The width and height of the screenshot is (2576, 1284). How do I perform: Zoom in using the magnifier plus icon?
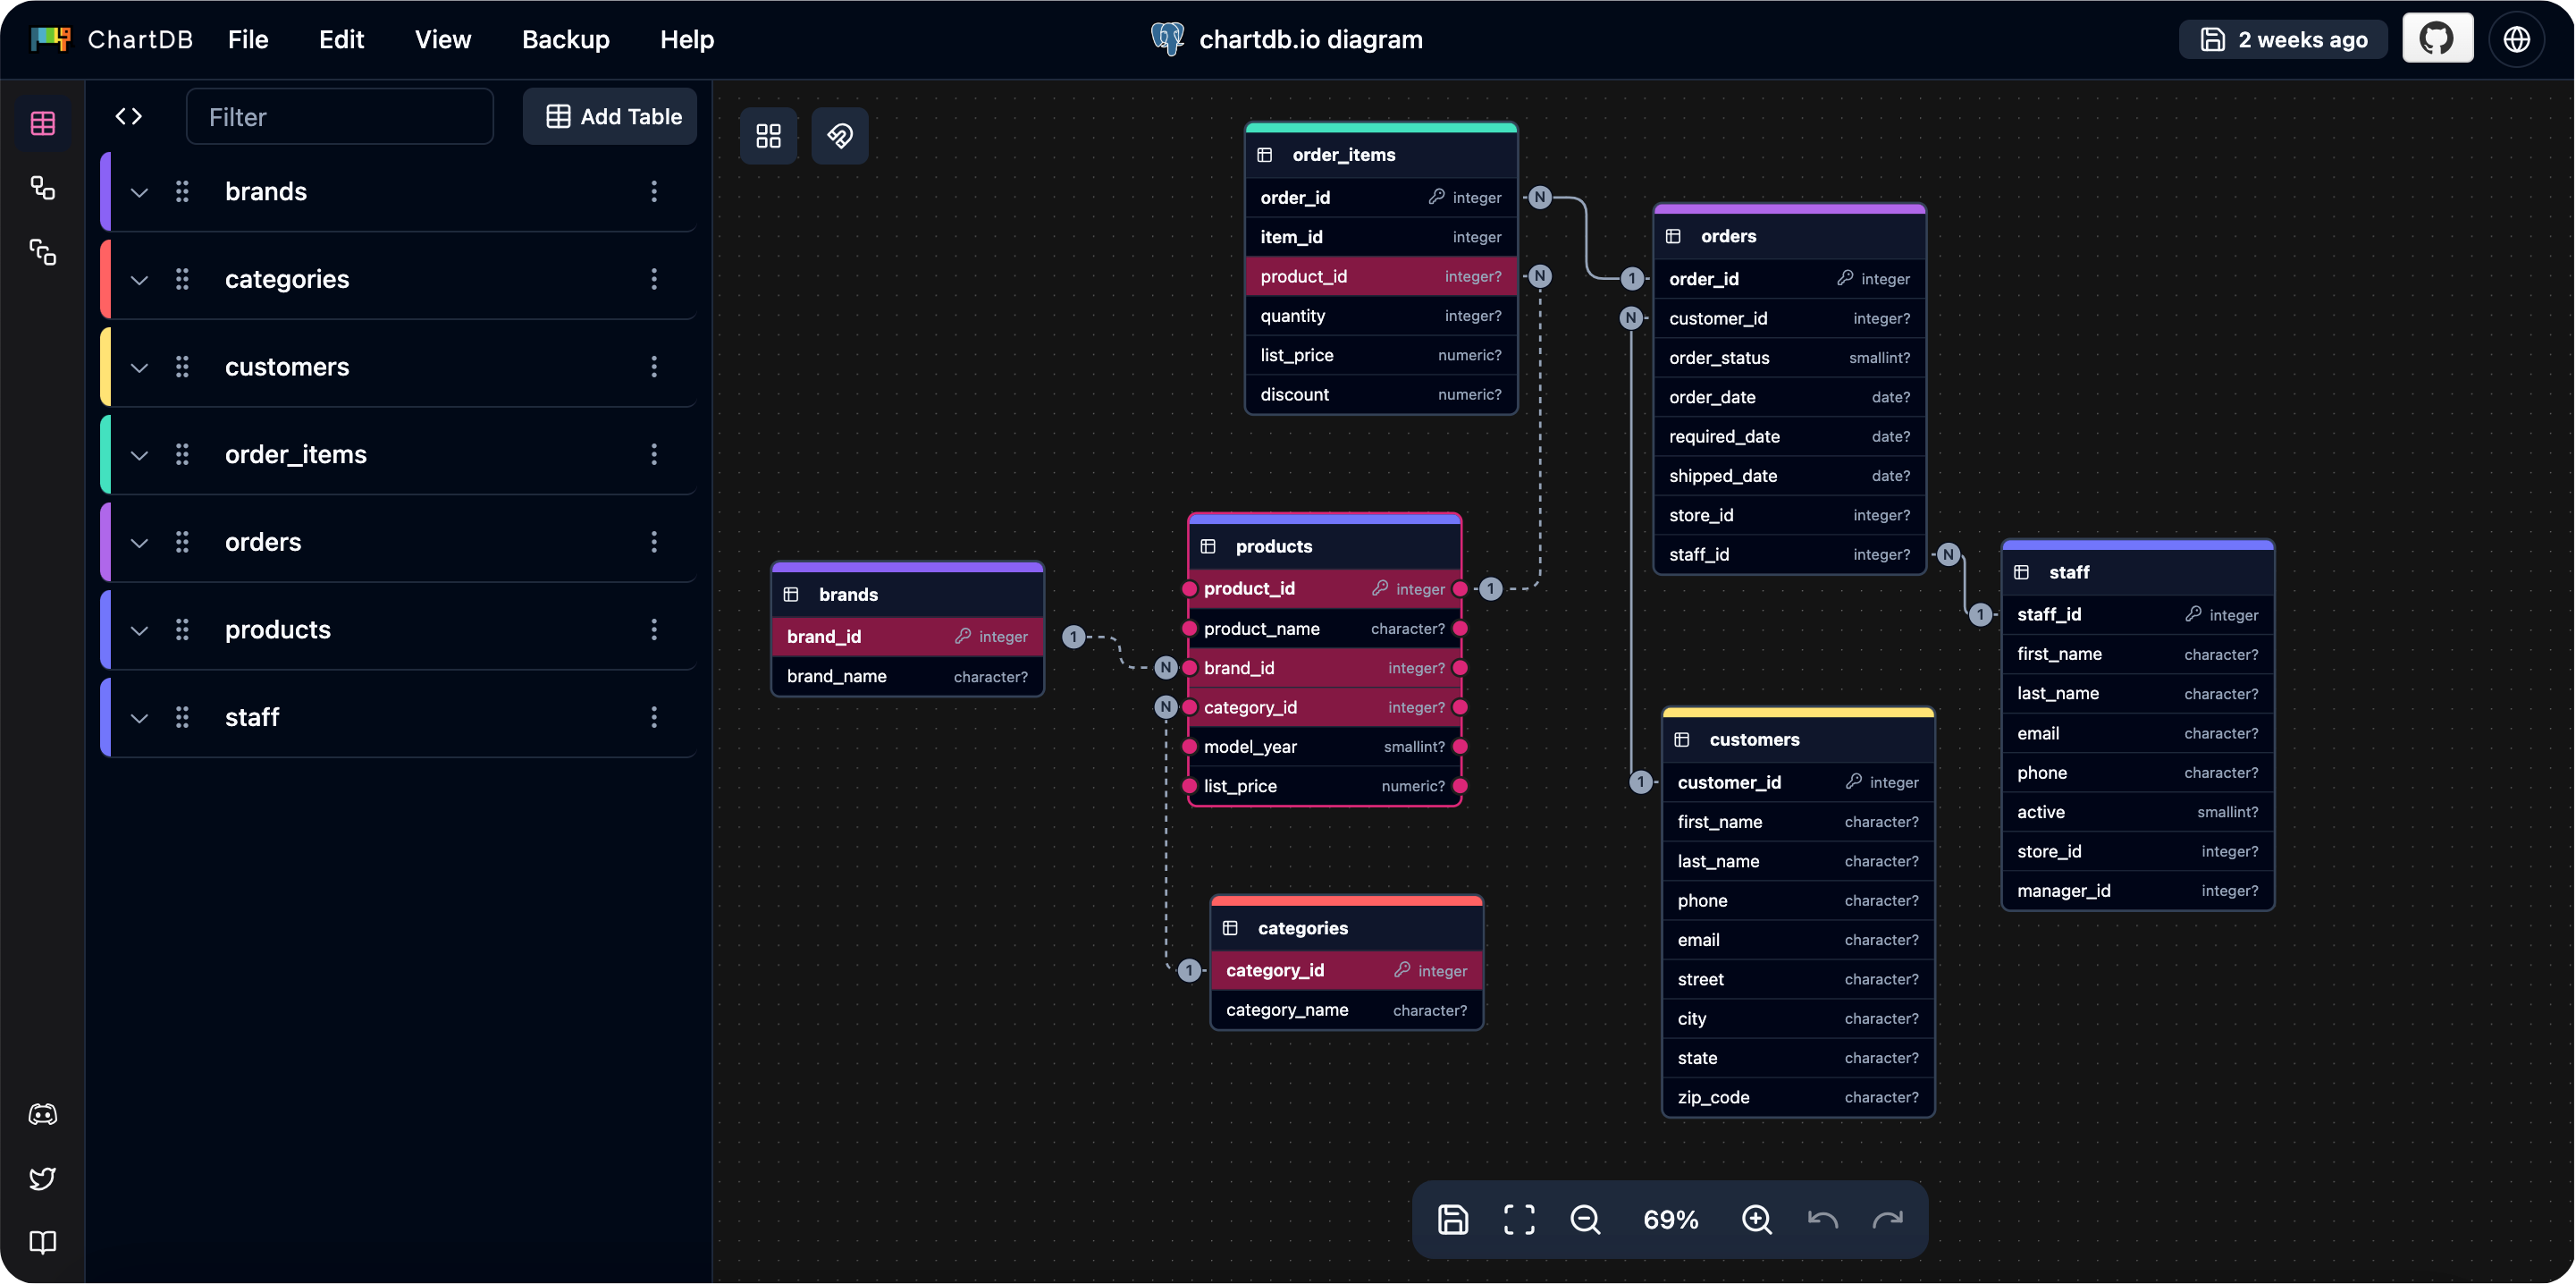pos(1757,1219)
